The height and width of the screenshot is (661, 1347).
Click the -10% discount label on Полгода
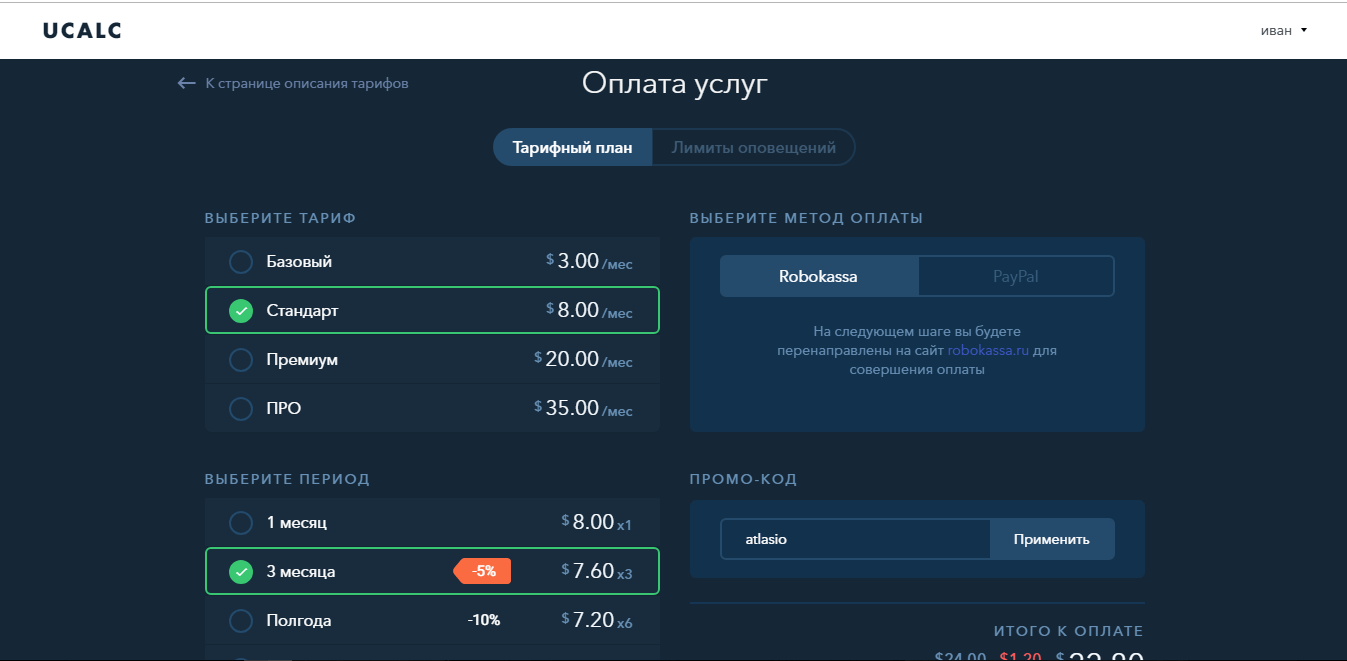point(484,621)
